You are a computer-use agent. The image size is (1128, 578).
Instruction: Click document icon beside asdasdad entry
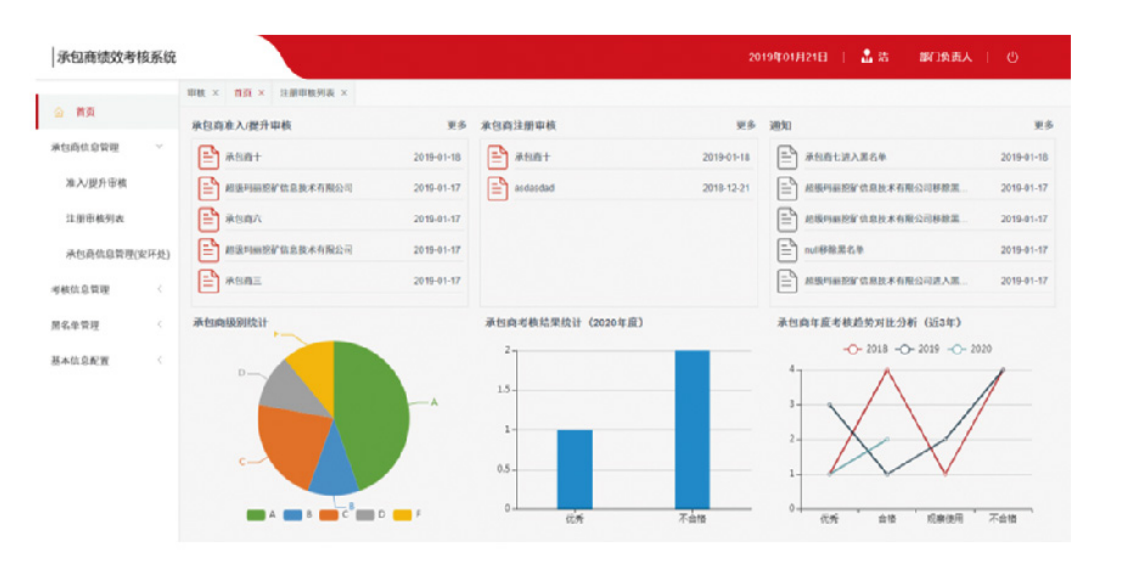(x=498, y=188)
